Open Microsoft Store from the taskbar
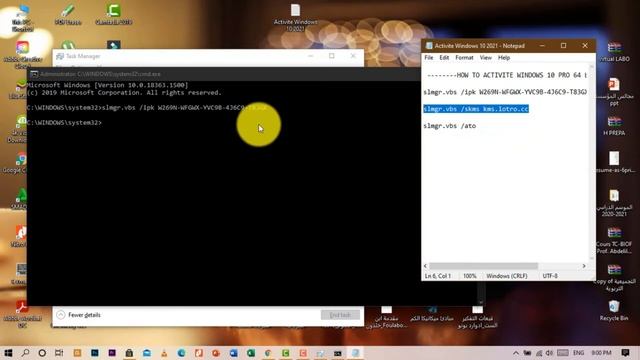Viewport: 640px width, 360px height. pos(129,353)
